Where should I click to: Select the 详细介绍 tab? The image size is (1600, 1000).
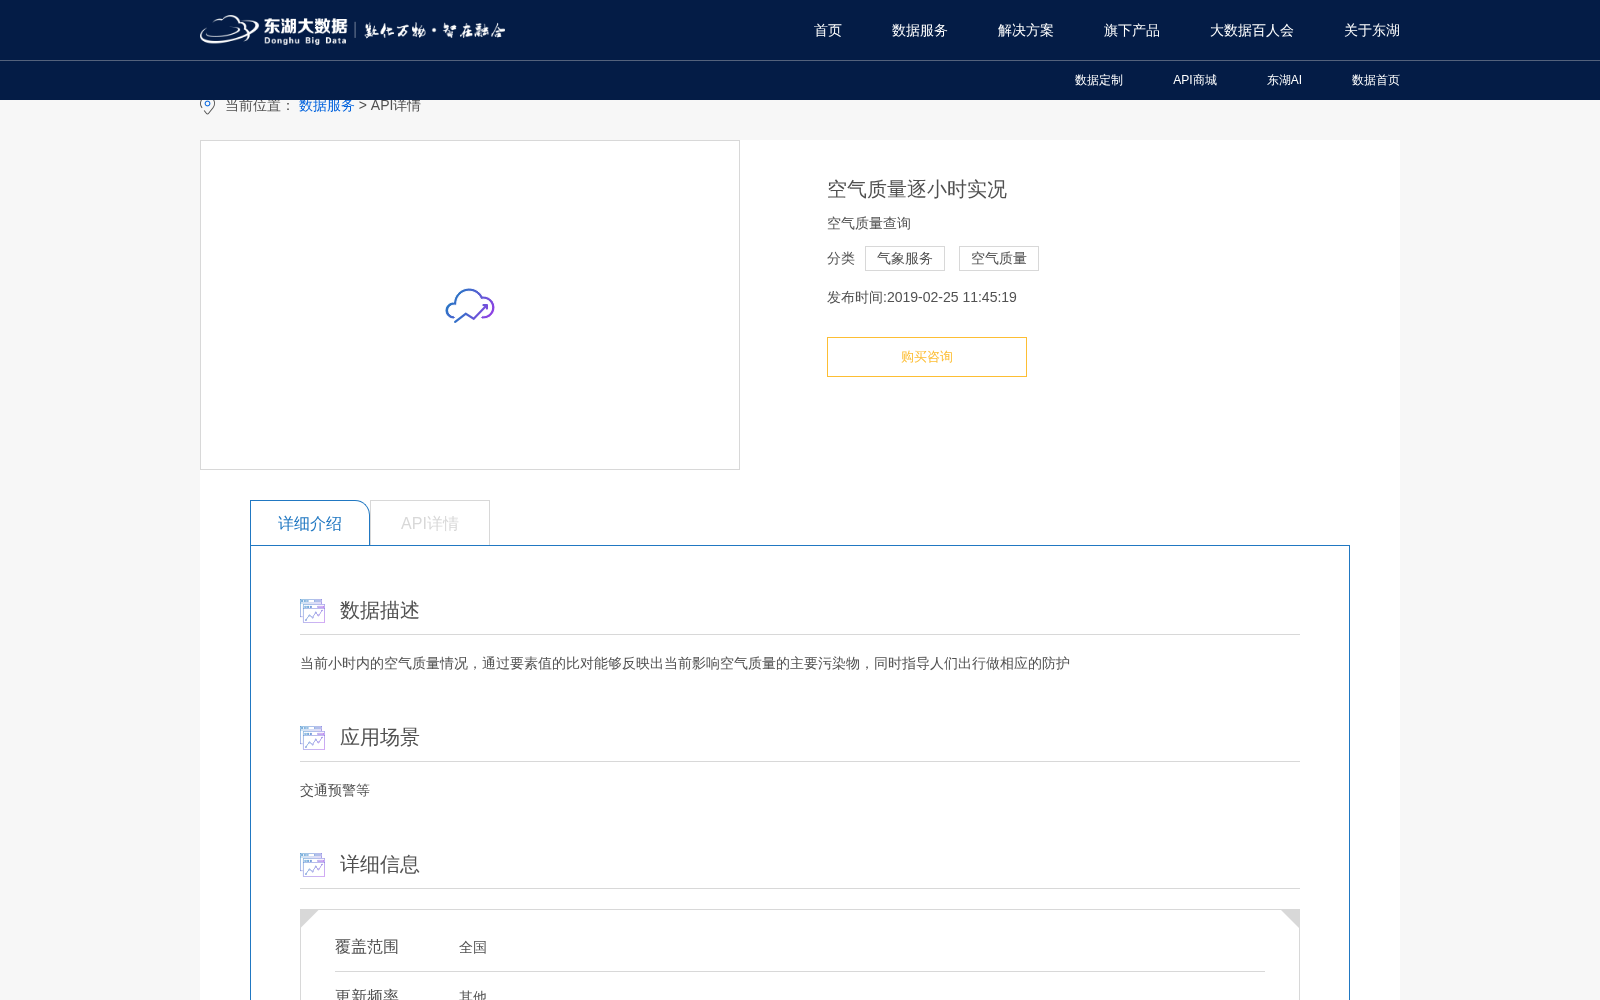pos(310,523)
